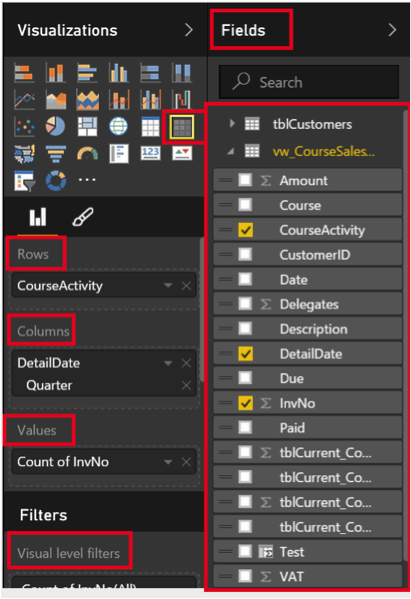Select the clustered column chart visual
Viewport: 411px width, 599px height.
[119, 73]
